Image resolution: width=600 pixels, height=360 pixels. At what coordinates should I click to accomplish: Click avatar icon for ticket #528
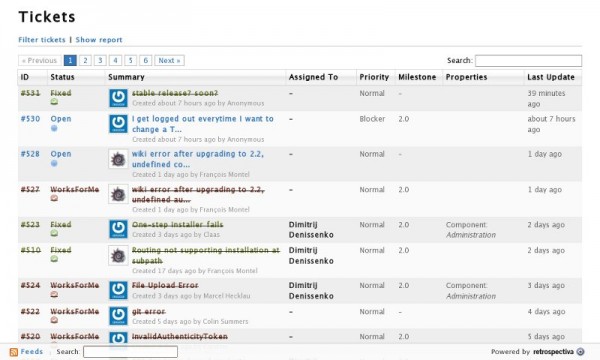(118, 159)
